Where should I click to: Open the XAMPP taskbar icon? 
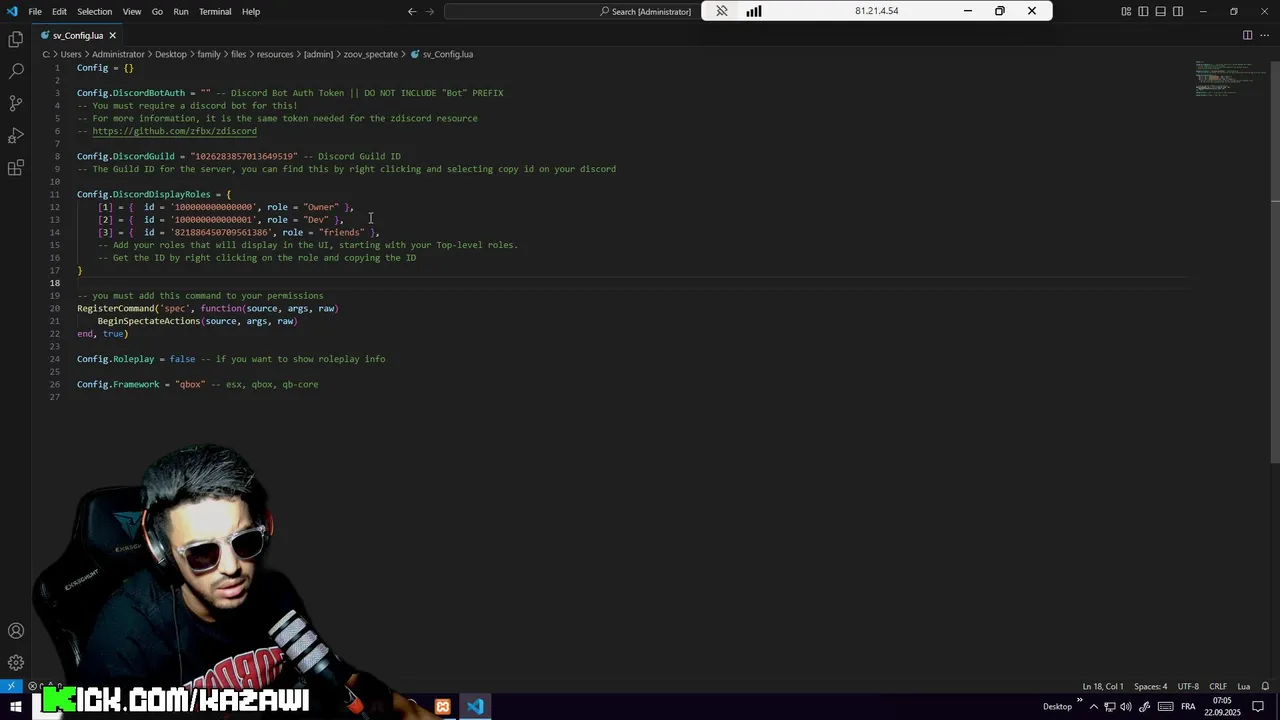tap(443, 706)
